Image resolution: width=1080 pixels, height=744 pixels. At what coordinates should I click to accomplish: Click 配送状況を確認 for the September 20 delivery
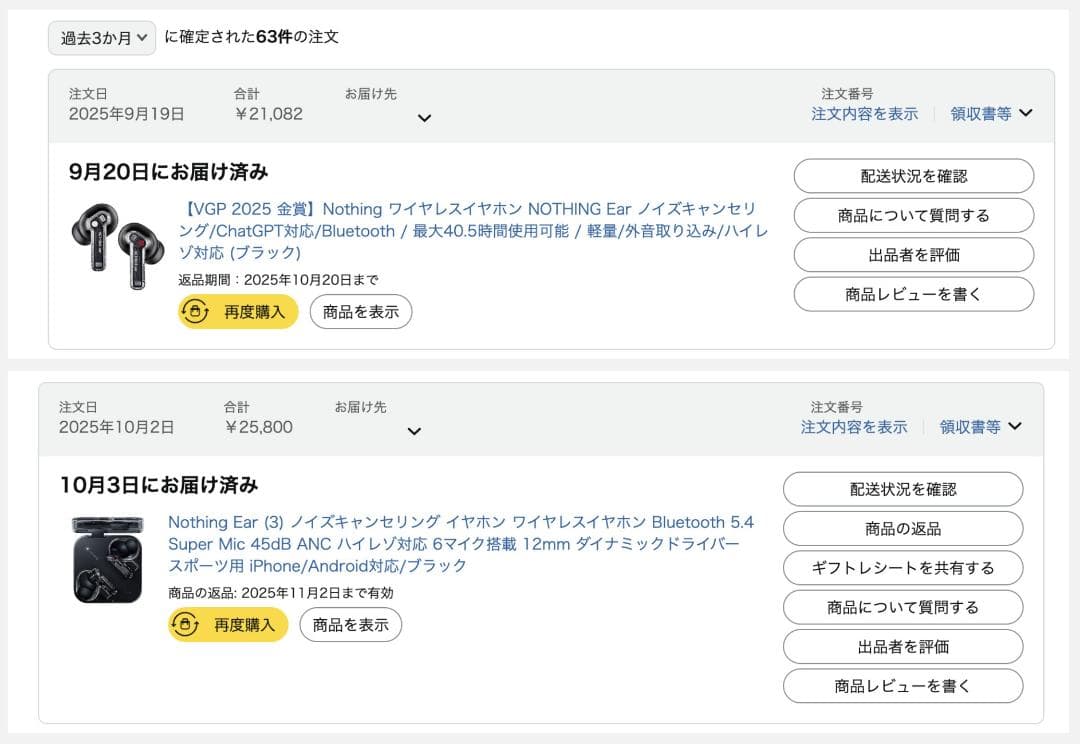click(x=913, y=176)
